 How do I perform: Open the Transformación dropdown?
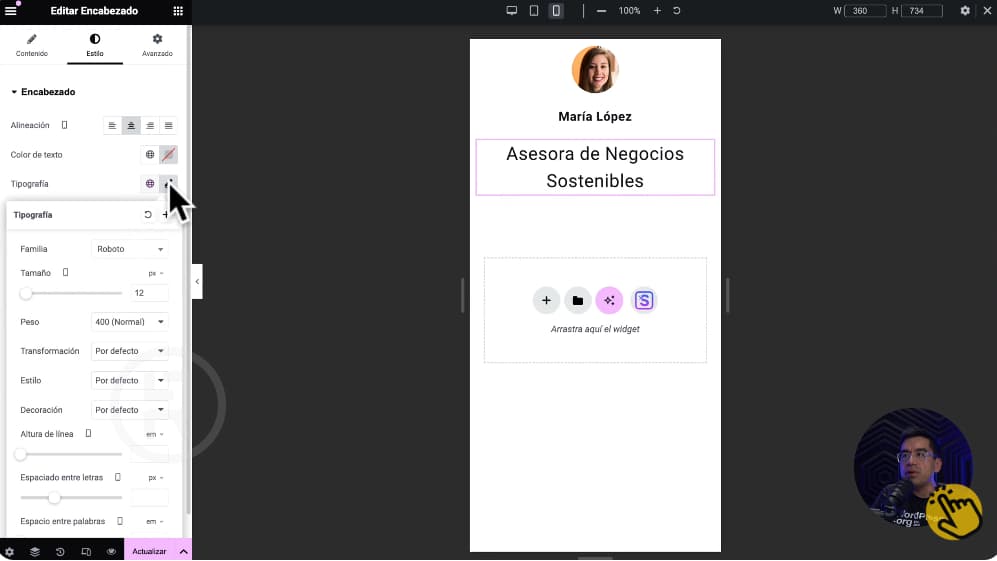[130, 351]
